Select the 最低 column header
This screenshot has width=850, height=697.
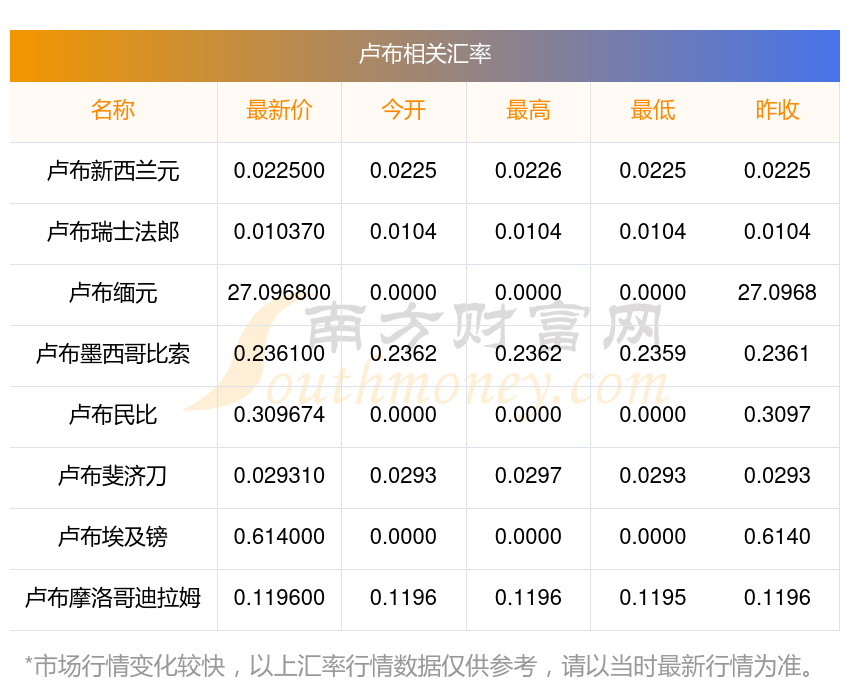[652, 110]
